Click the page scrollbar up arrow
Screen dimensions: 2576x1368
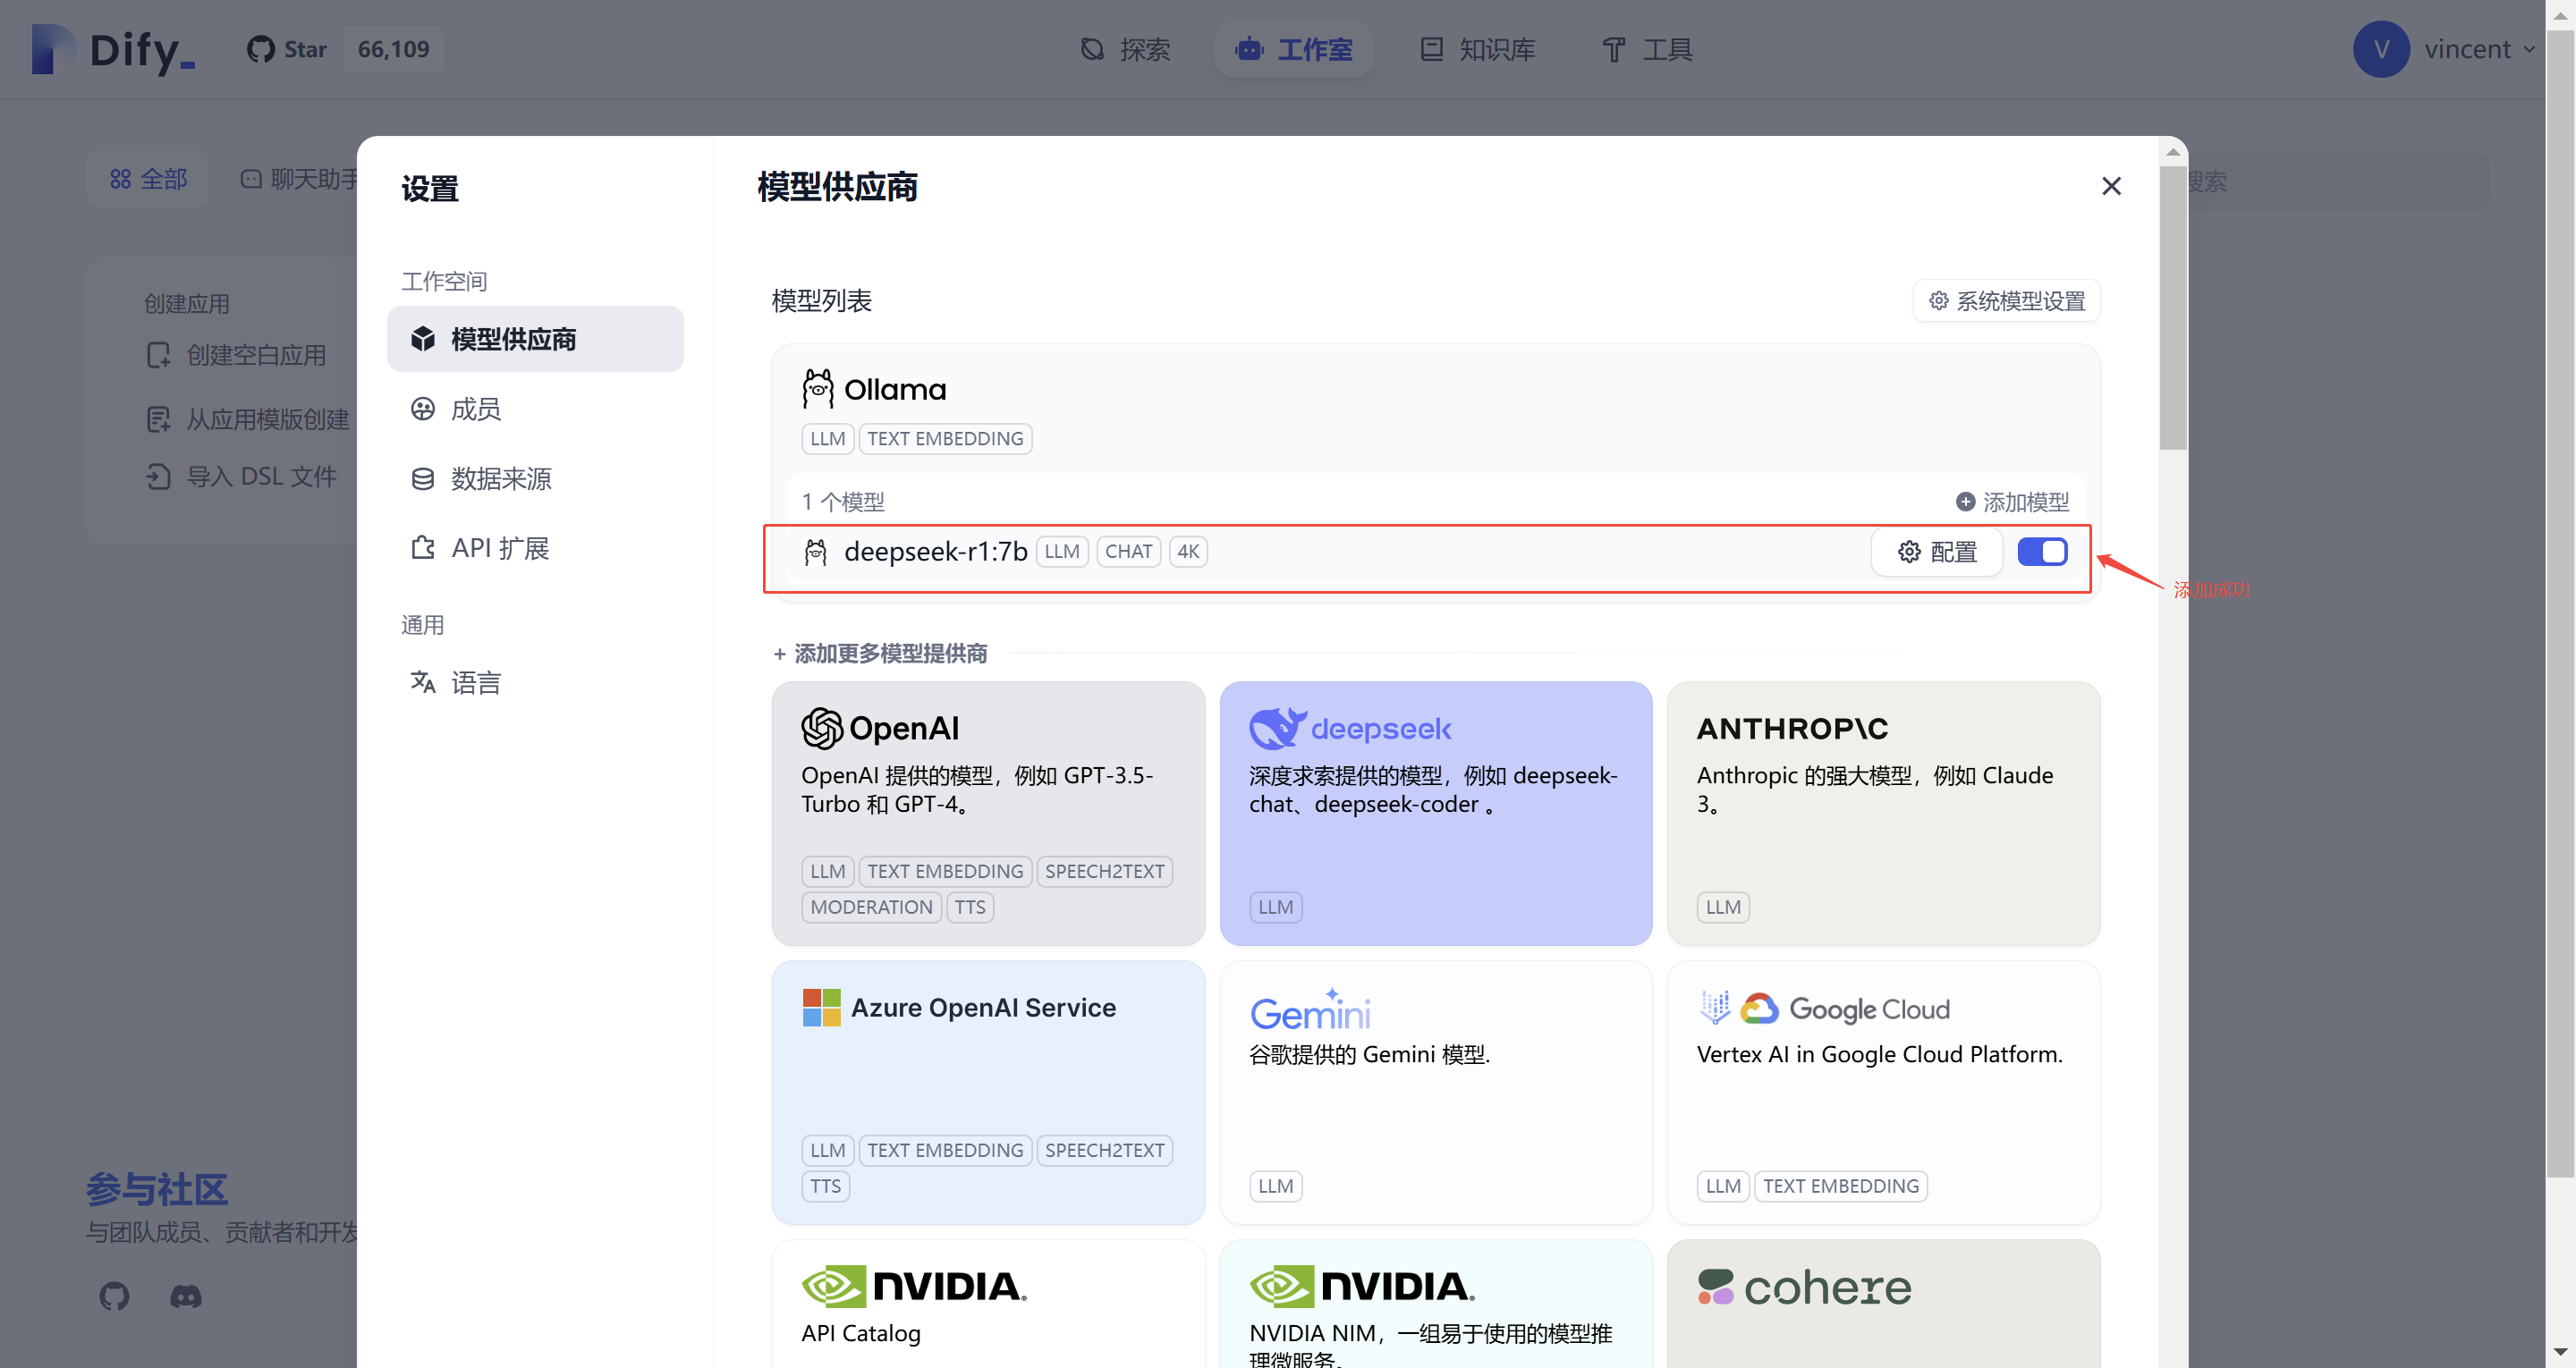click(2560, 14)
